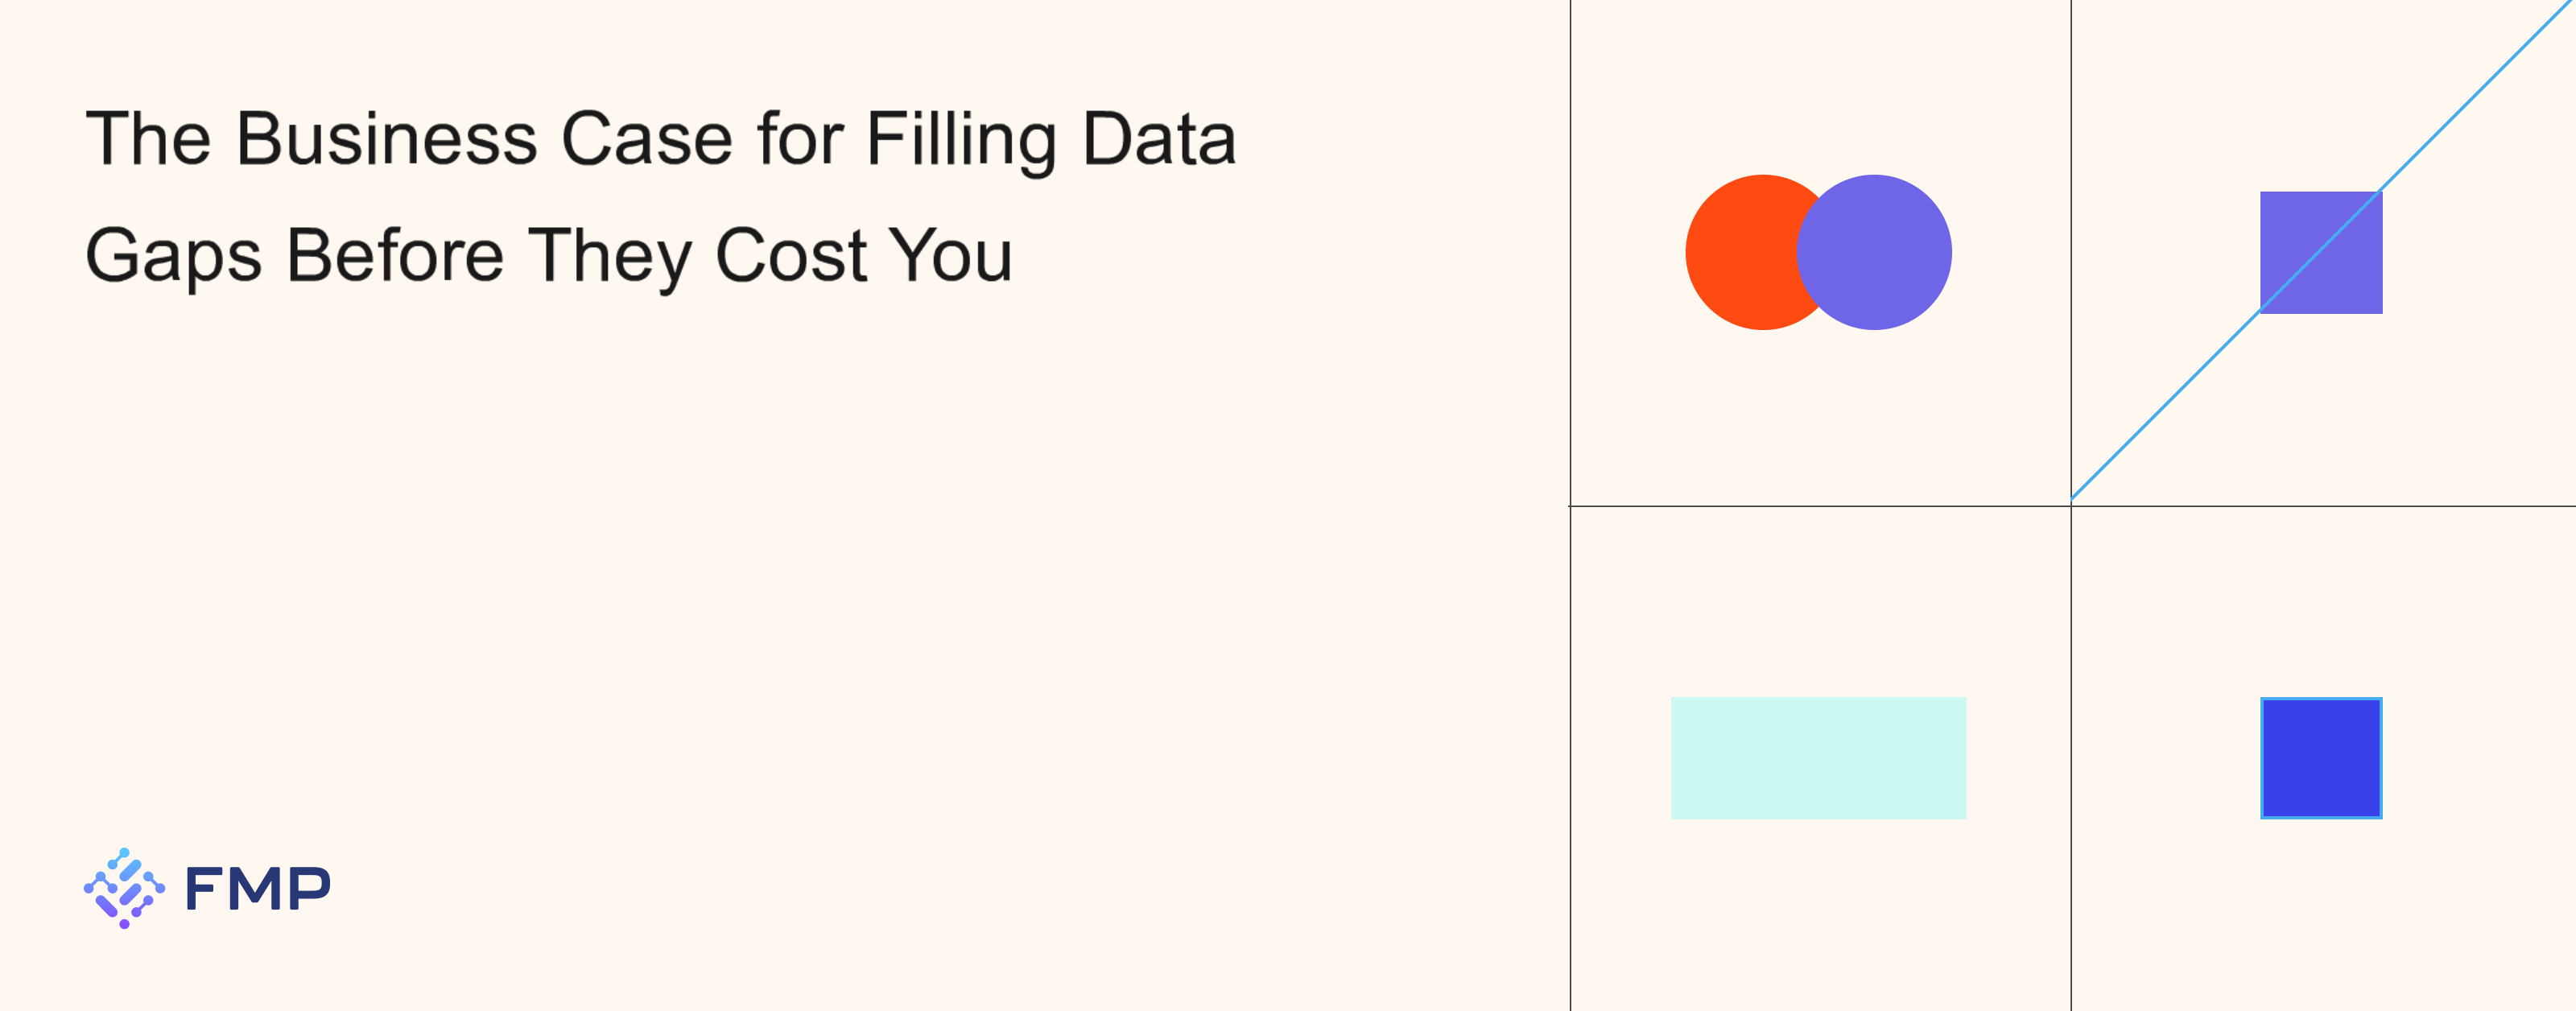Click the word 'You' ending the headline
The width and height of the screenshot is (2576, 1011).
951,255
